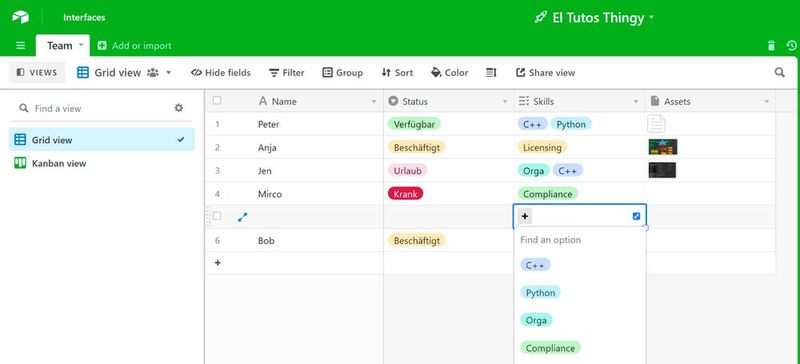This screenshot has width=800, height=364.
Task: Click Peter's Python skill tag
Action: click(571, 124)
